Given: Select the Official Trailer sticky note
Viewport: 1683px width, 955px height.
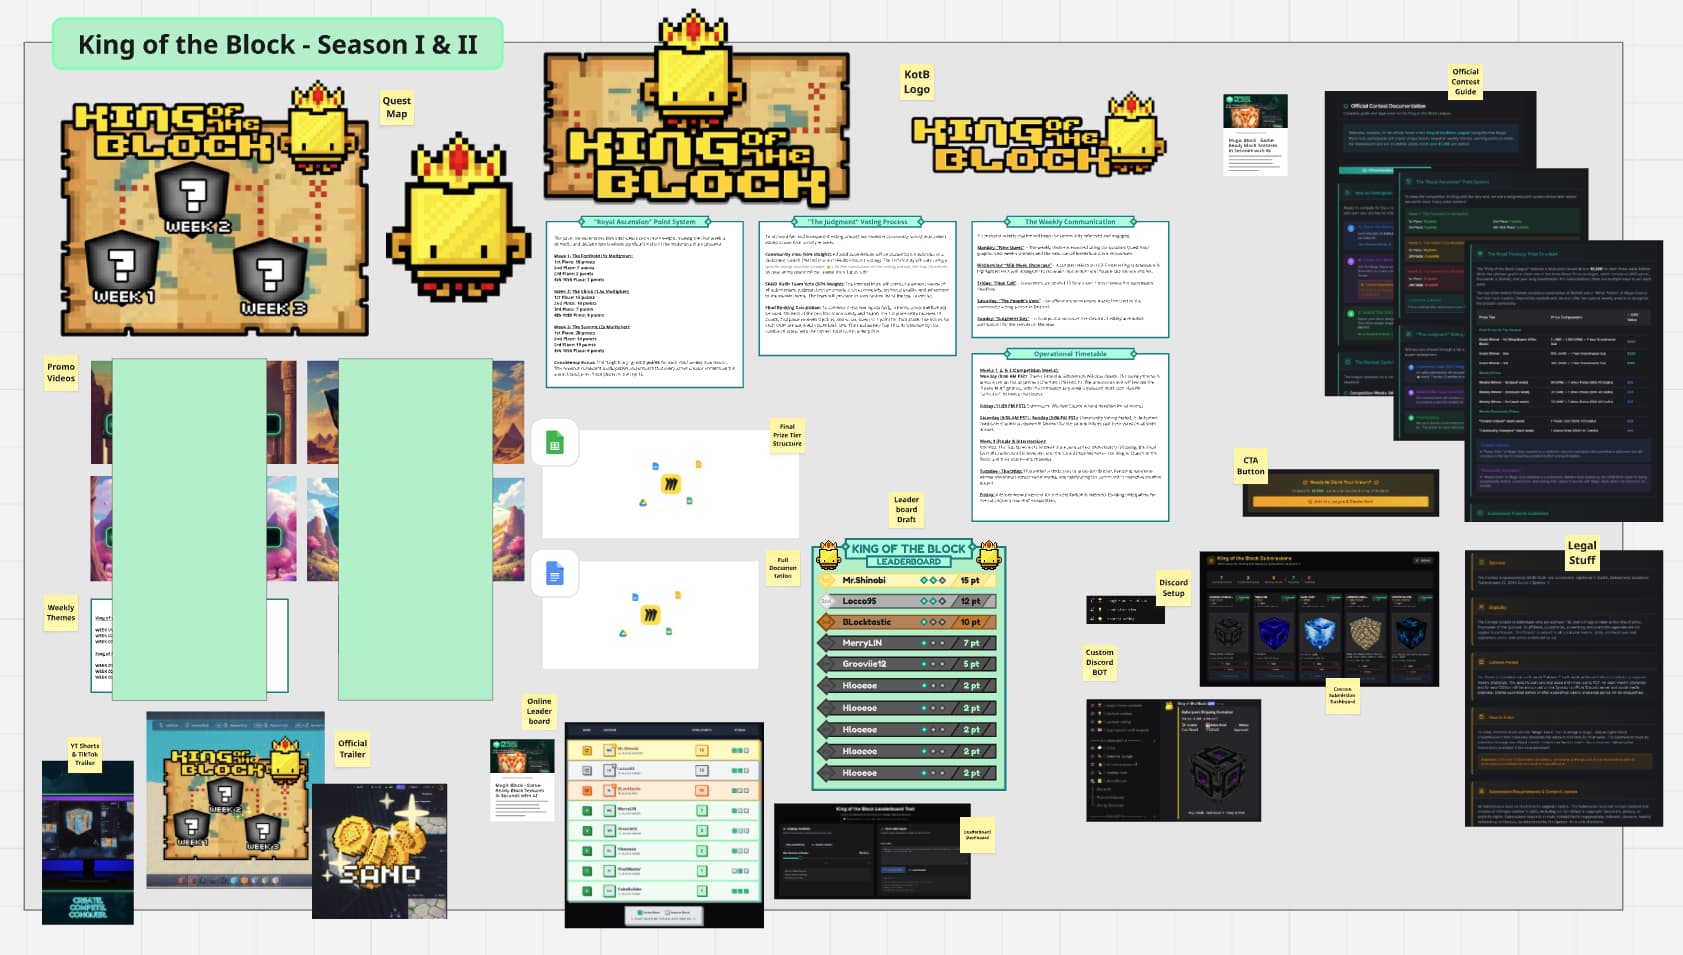Looking at the screenshot, I should [x=352, y=749].
